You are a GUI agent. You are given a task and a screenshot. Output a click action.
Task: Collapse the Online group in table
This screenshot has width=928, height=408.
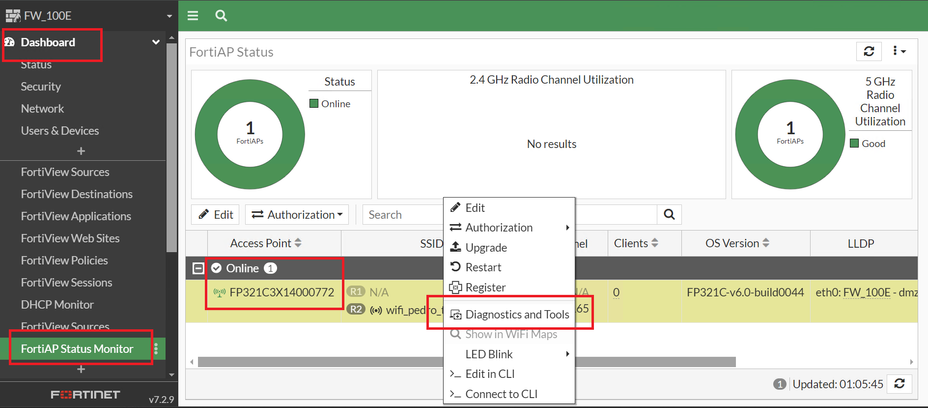pyautogui.click(x=198, y=268)
